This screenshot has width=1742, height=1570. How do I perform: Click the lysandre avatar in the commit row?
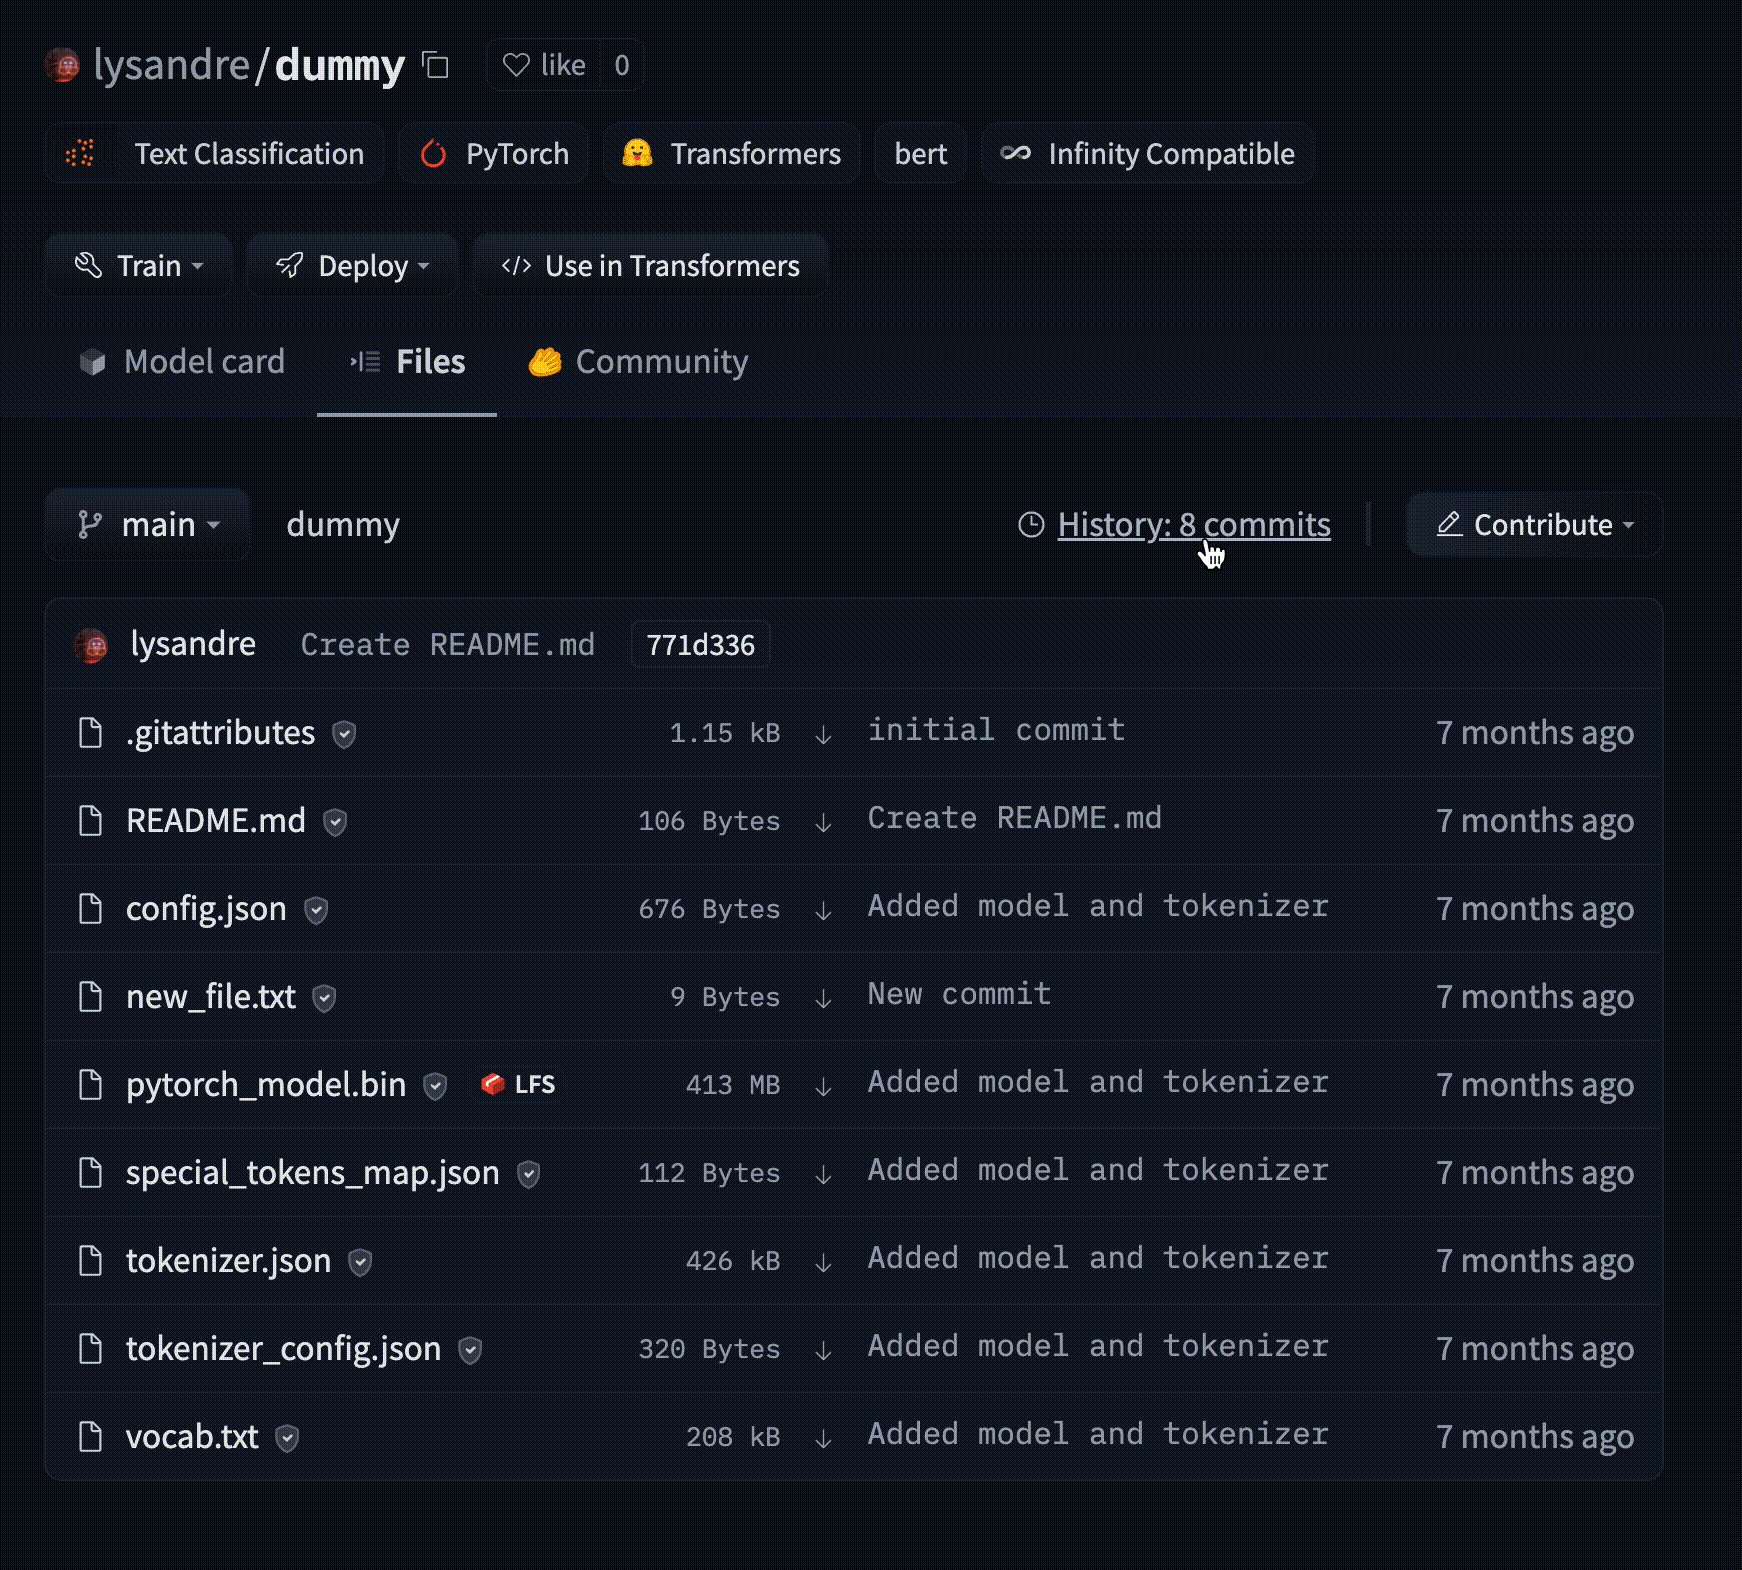point(91,645)
